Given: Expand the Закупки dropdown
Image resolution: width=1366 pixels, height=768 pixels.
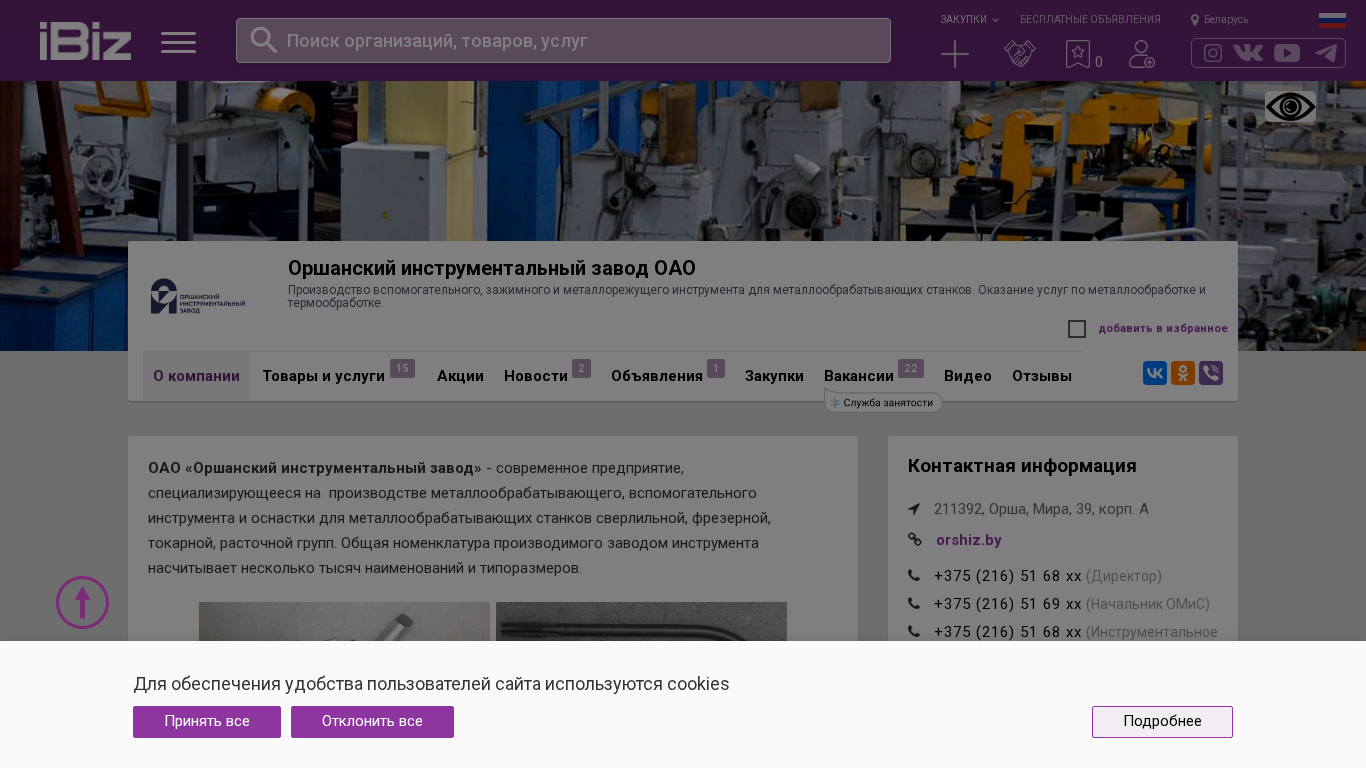Looking at the screenshot, I should (x=969, y=20).
